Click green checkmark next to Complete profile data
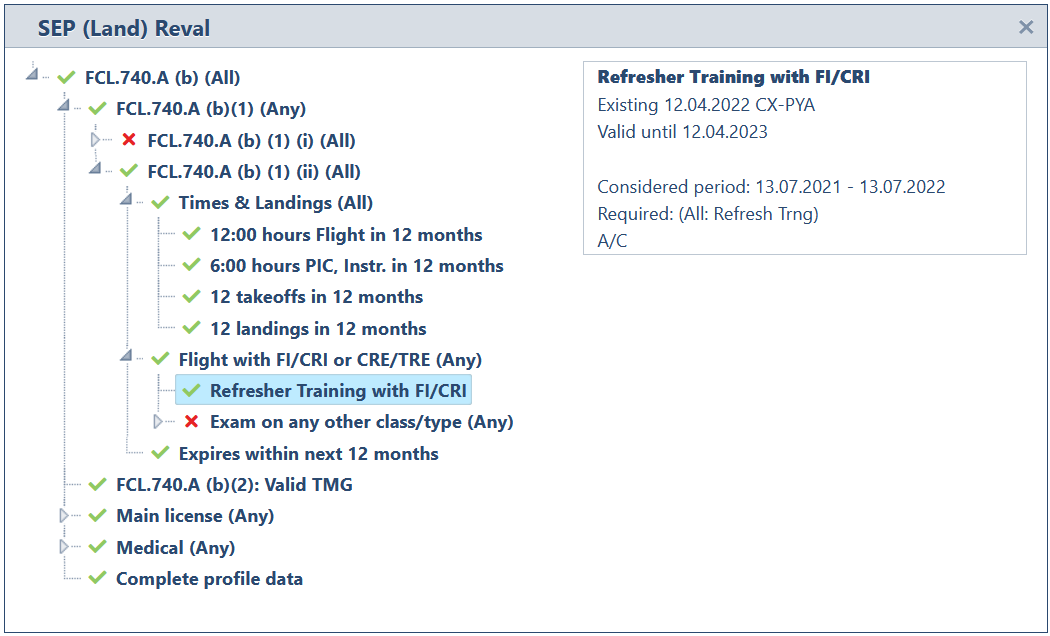Viewport: 1050px width, 636px height. 97,579
